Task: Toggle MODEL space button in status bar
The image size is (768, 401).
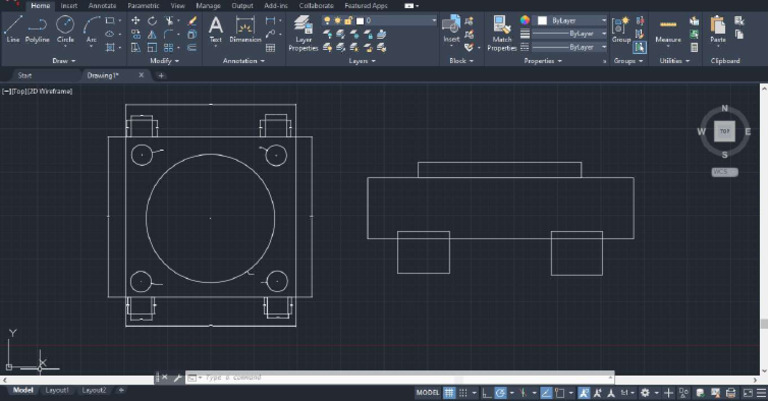Action: click(x=427, y=392)
